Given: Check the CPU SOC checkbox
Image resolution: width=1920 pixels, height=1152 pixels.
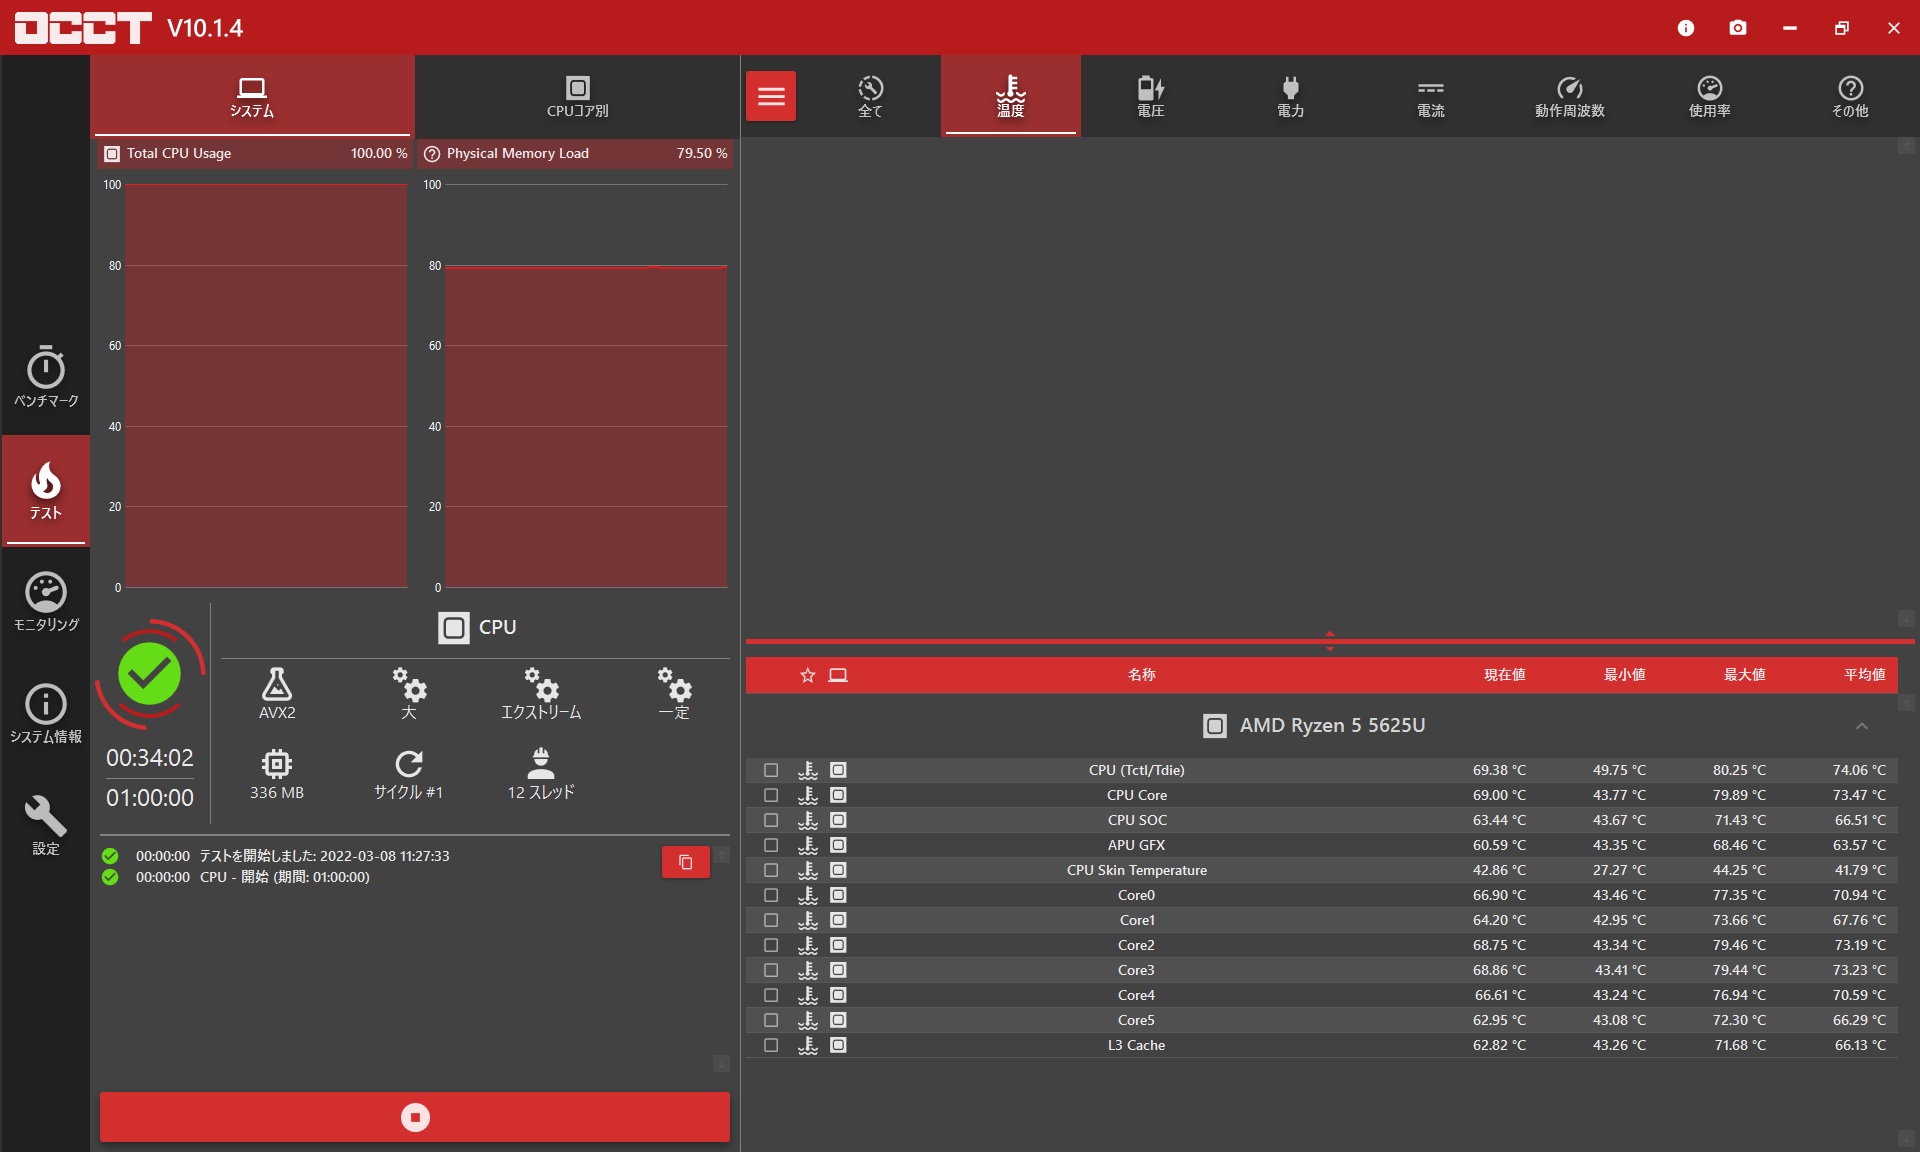Looking at the screenshot, I should pos(771,820).
